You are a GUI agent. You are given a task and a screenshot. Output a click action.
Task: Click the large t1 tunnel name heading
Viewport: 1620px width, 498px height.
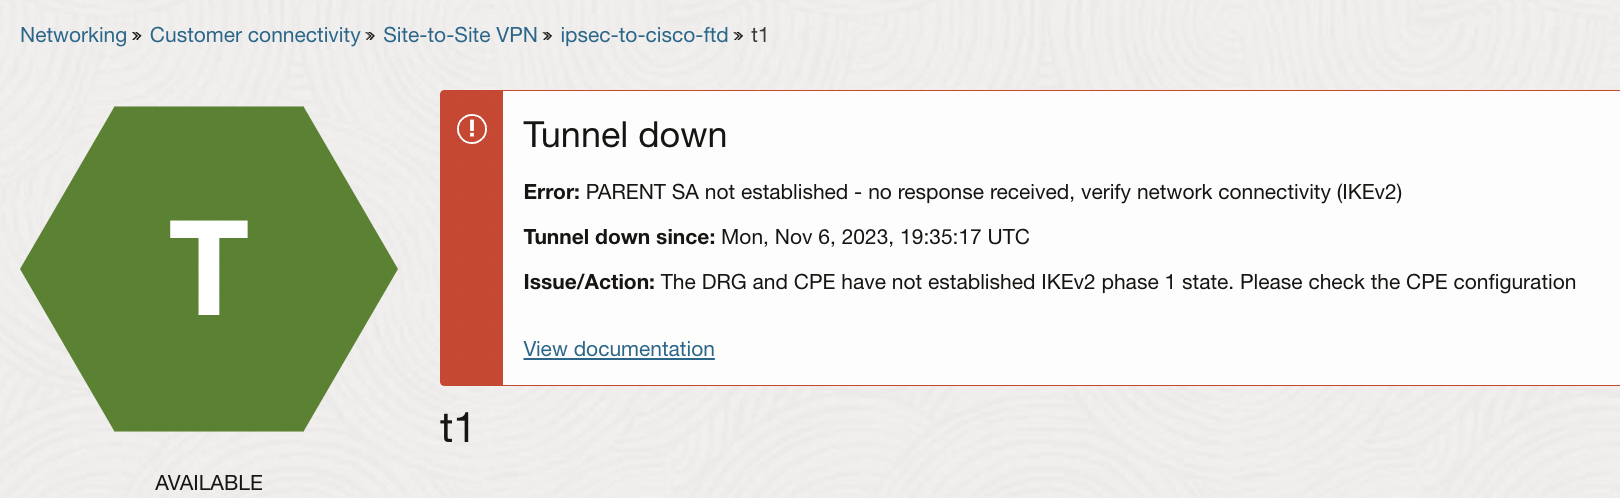point(456,428)
